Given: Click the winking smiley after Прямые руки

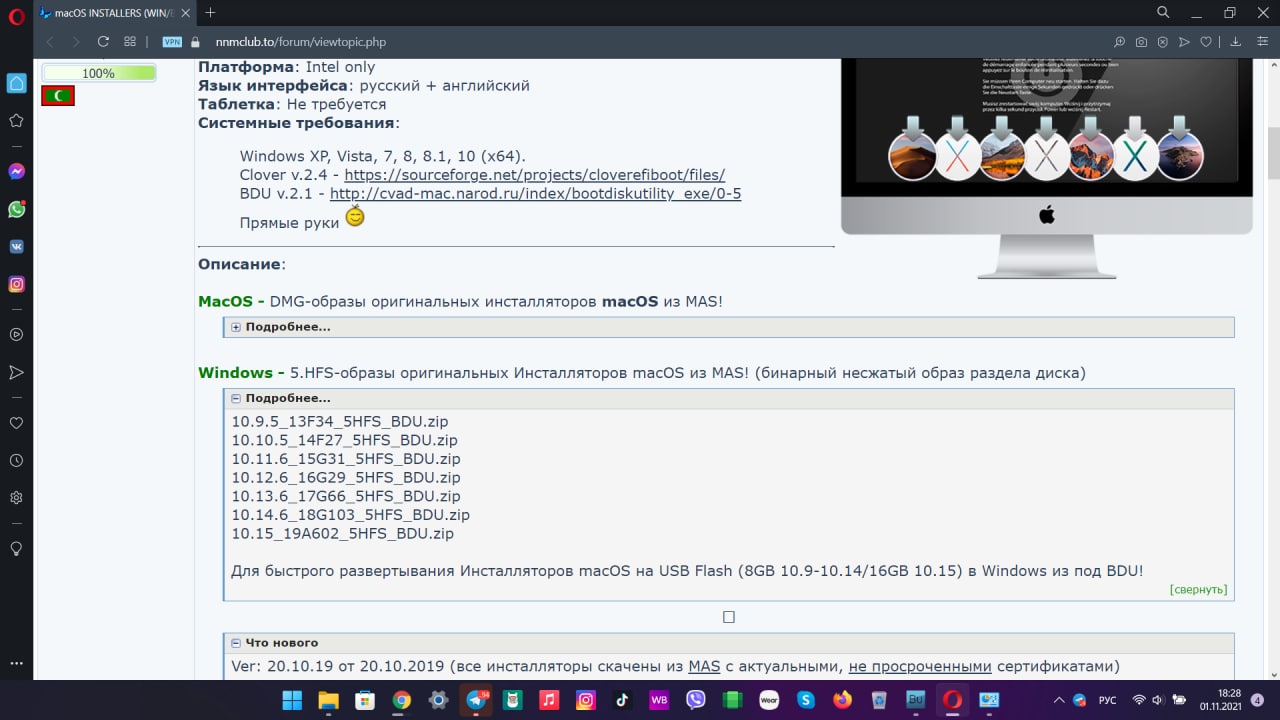Looking at the screenshot, I should (355, 216).
